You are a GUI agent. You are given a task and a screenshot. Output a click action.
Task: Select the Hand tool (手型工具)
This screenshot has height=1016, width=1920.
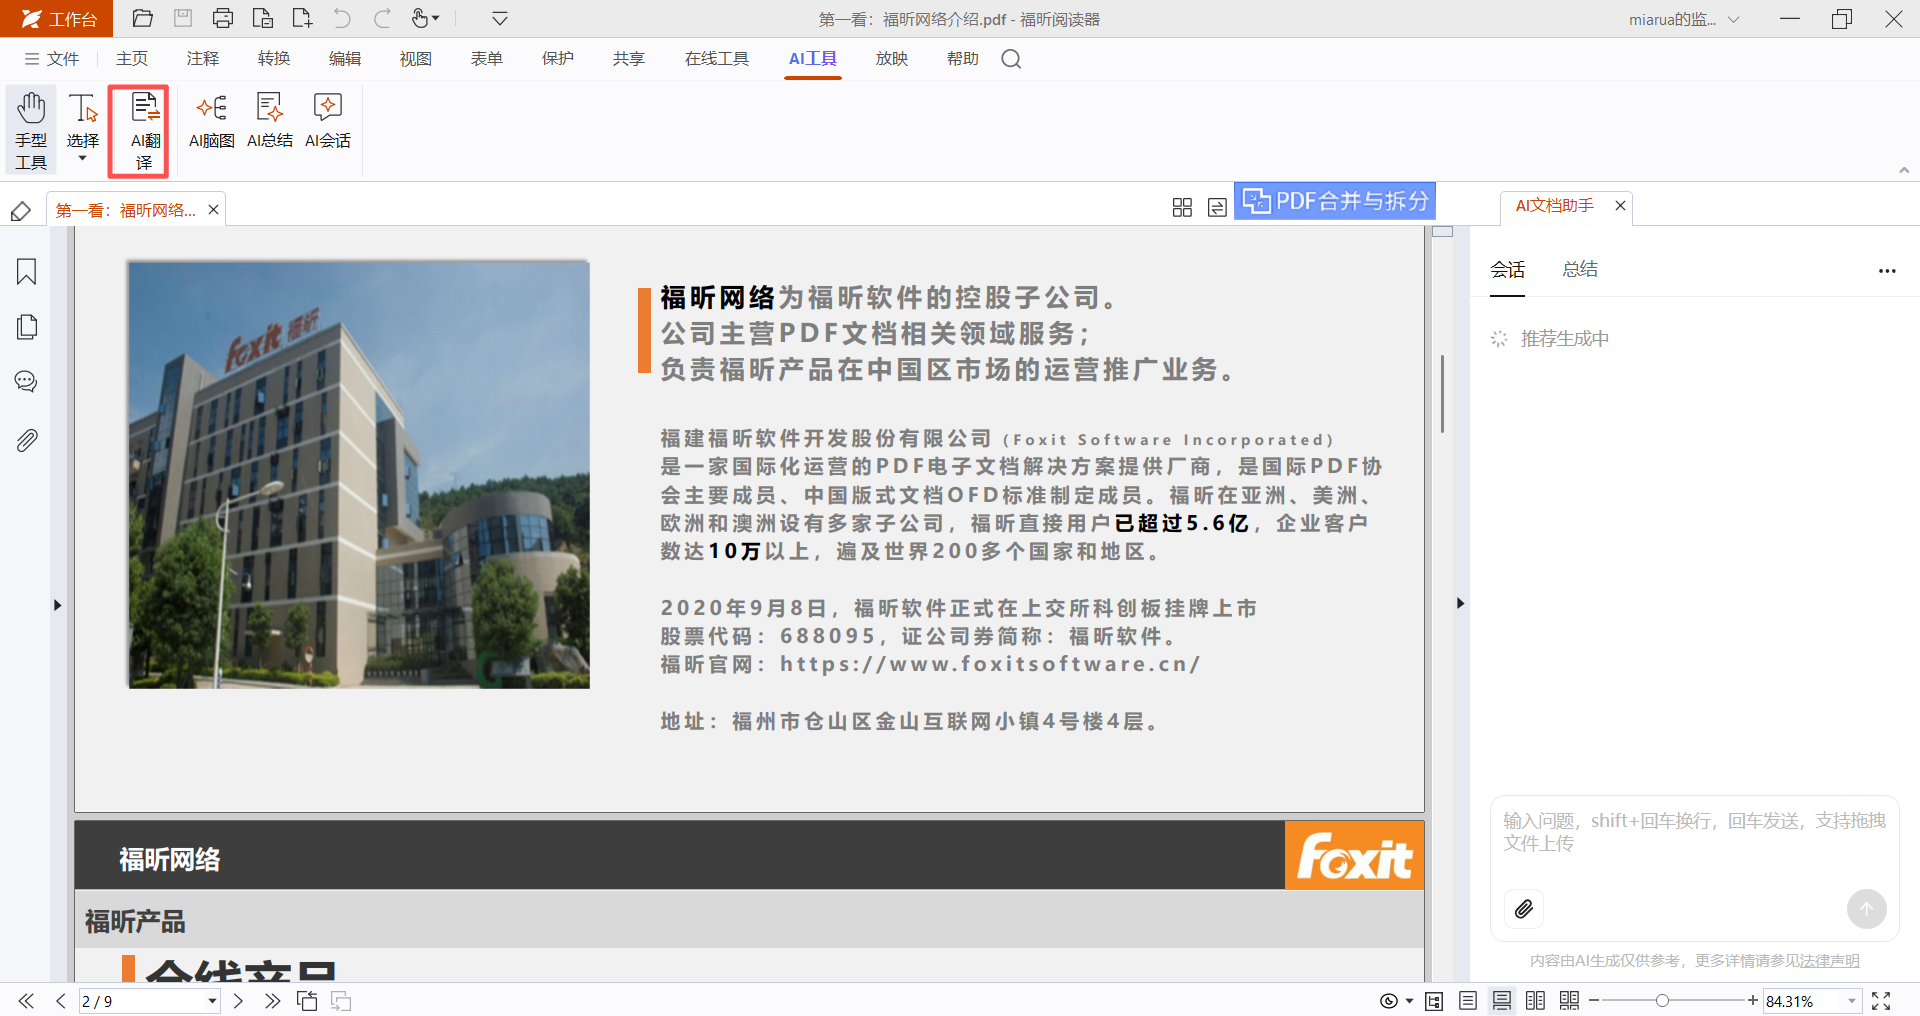coord(31,131)
